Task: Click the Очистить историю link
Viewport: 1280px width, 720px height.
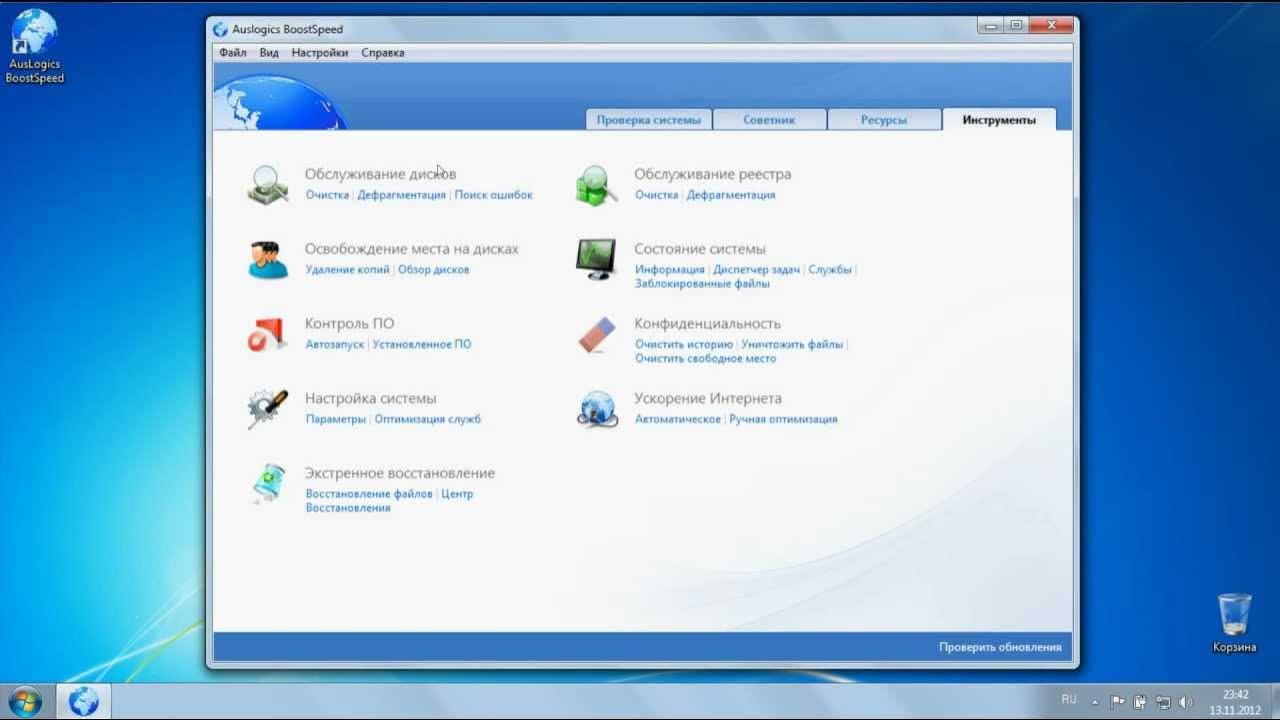Action: (684, 344)
